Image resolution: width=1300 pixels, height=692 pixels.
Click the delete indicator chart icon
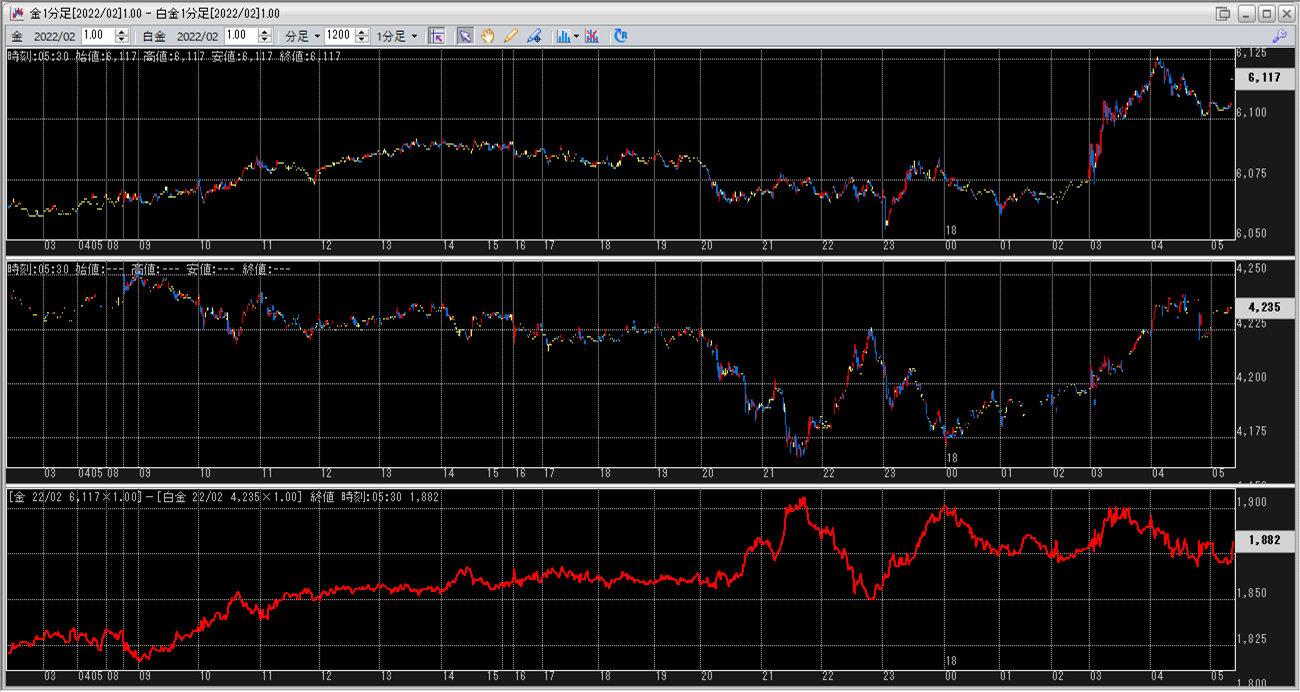point(592,36)
